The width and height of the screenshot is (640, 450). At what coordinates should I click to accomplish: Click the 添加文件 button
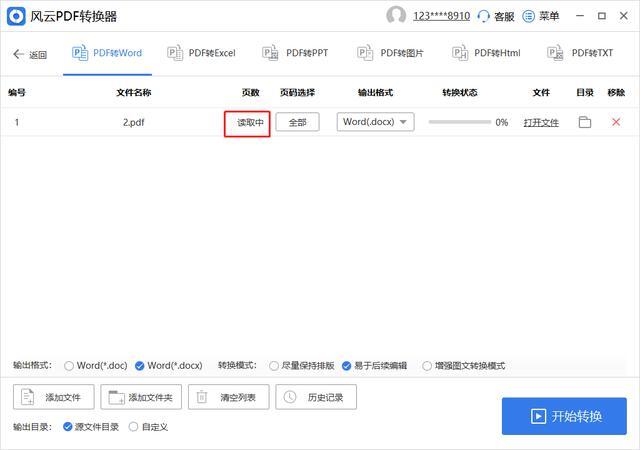53,397
